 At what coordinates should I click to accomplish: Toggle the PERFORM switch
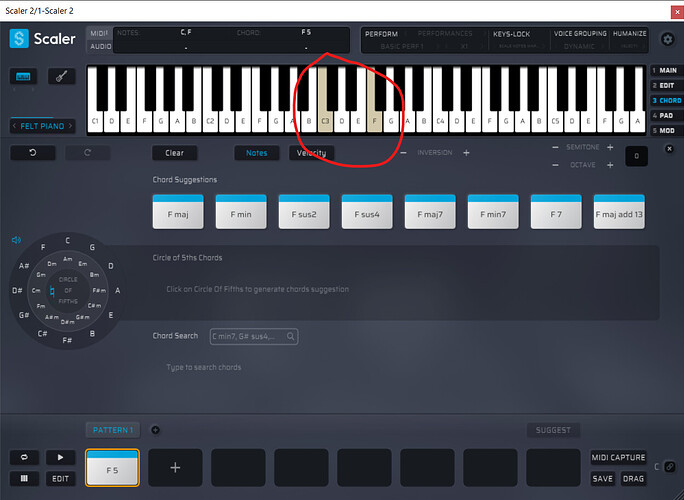[x=381, y=34]
